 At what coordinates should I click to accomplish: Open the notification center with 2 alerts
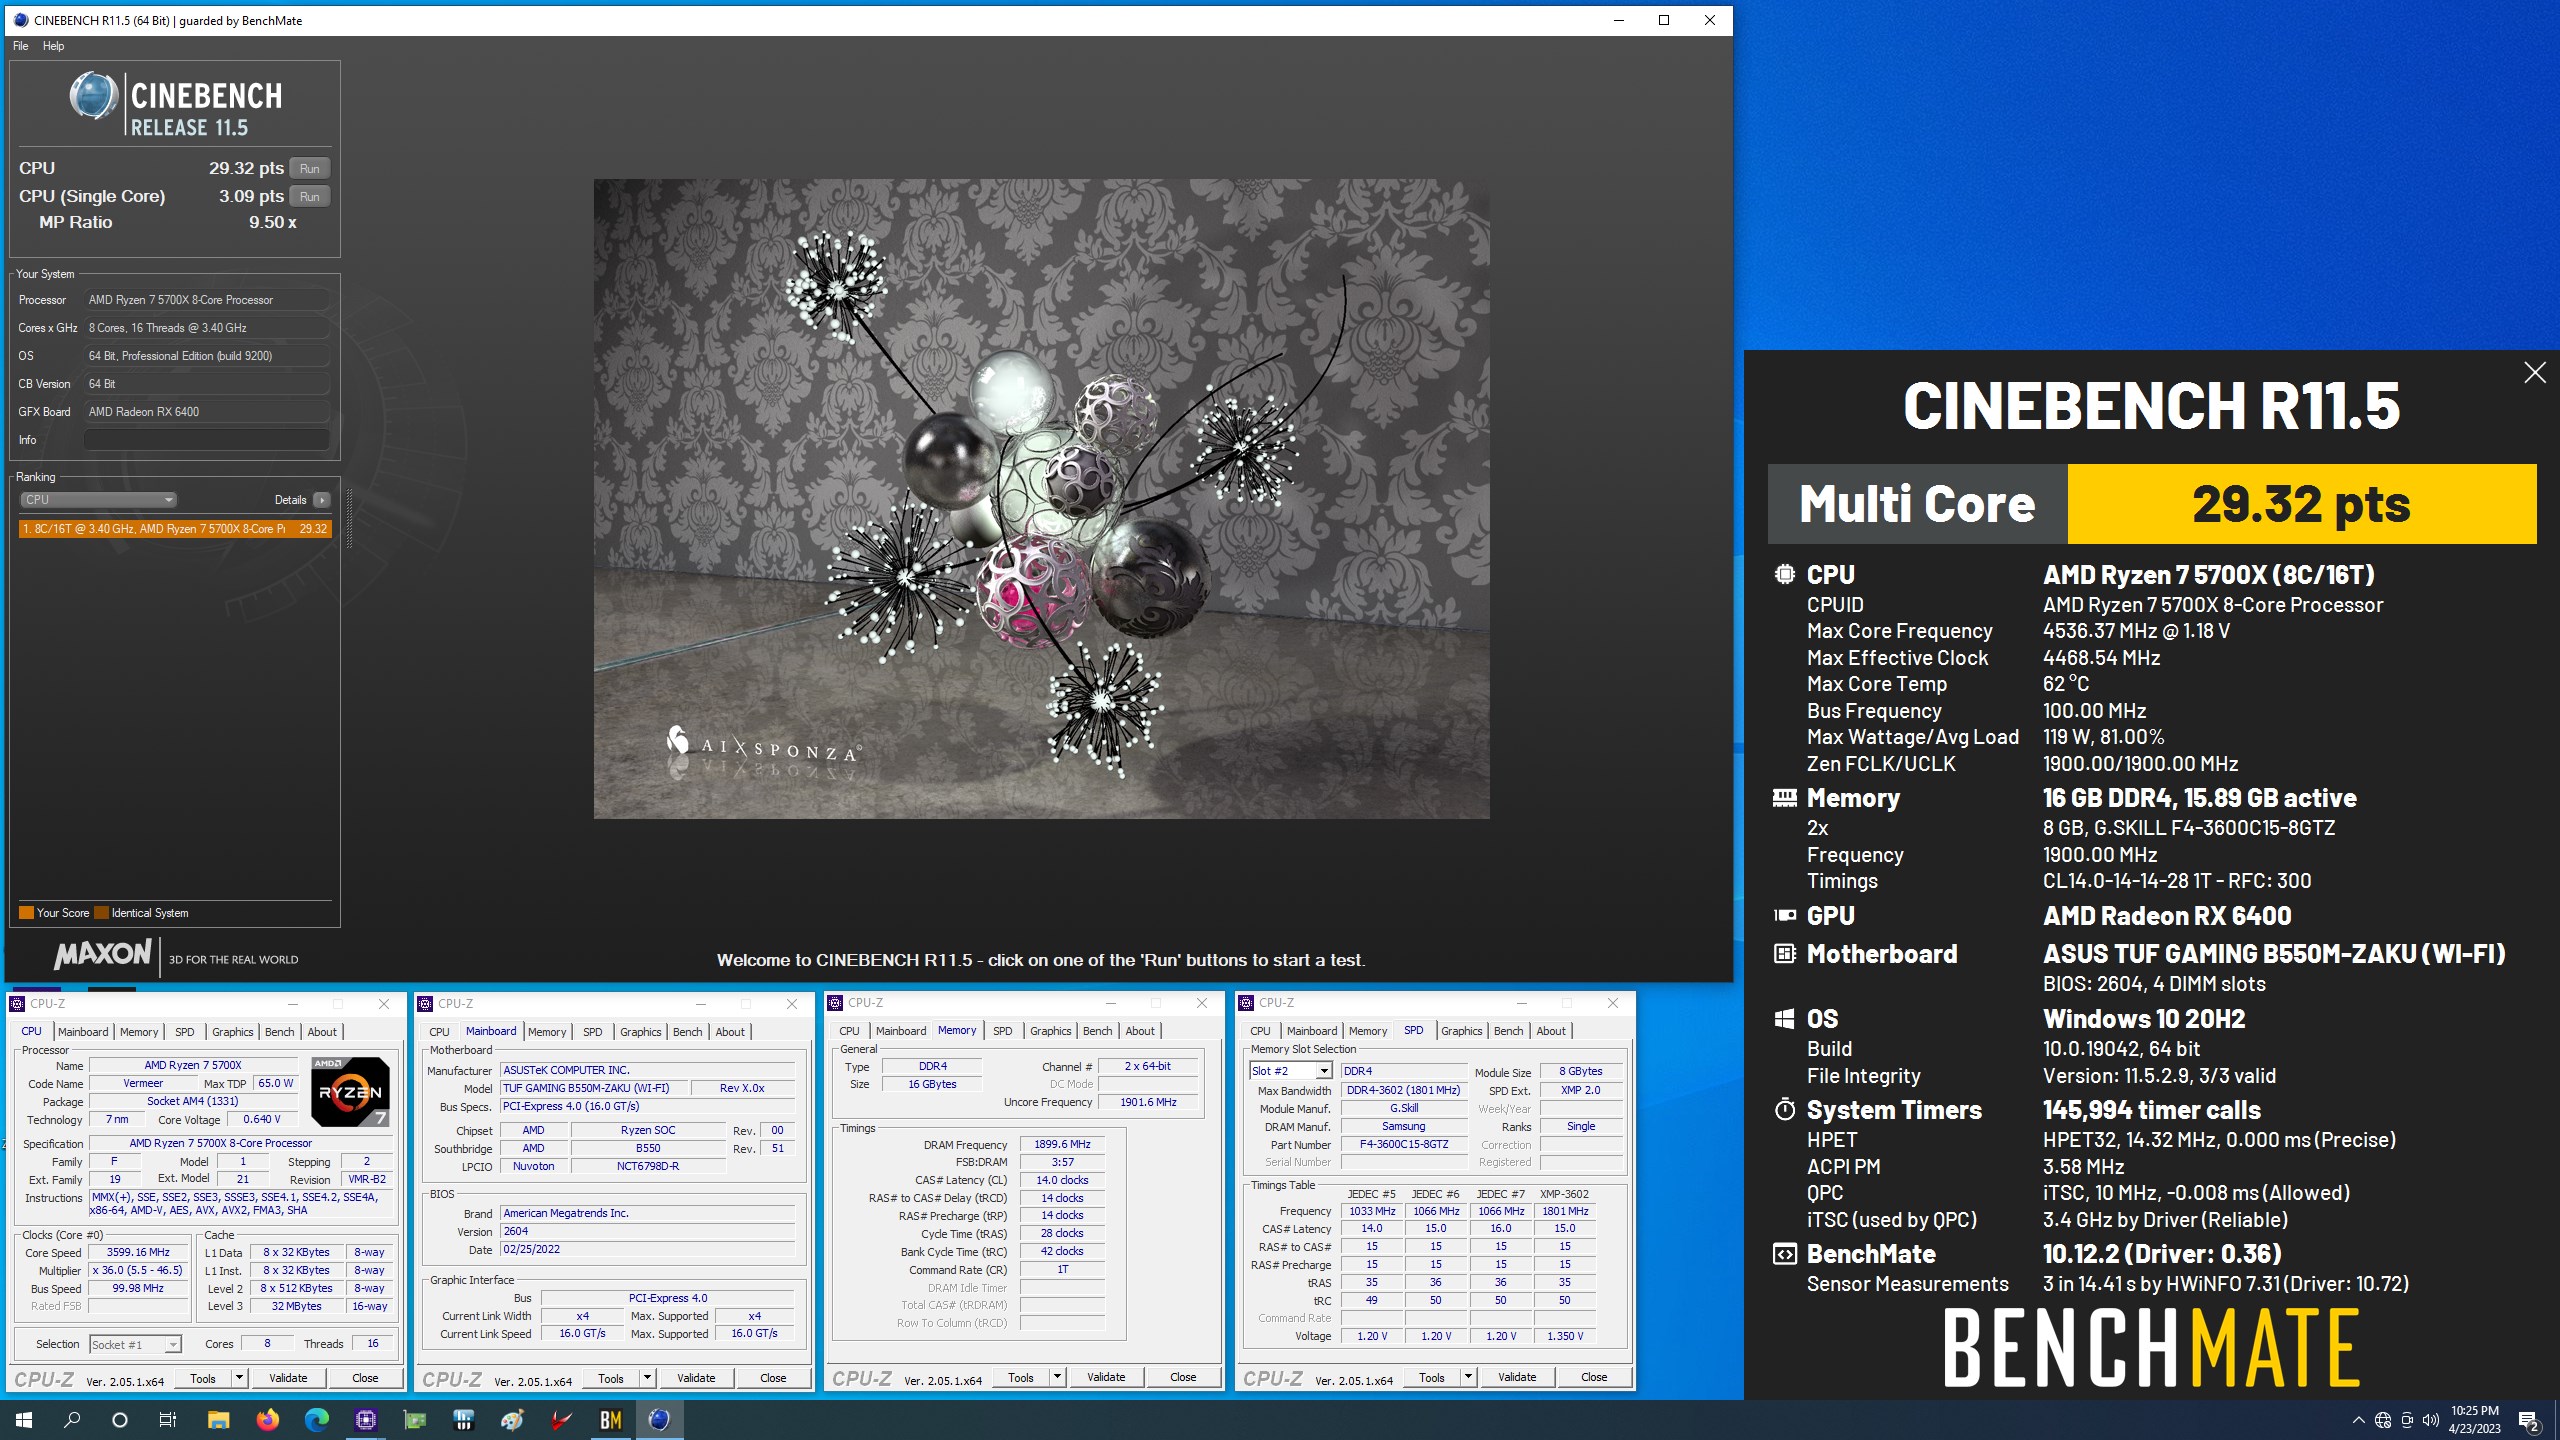[2529, 1420]
